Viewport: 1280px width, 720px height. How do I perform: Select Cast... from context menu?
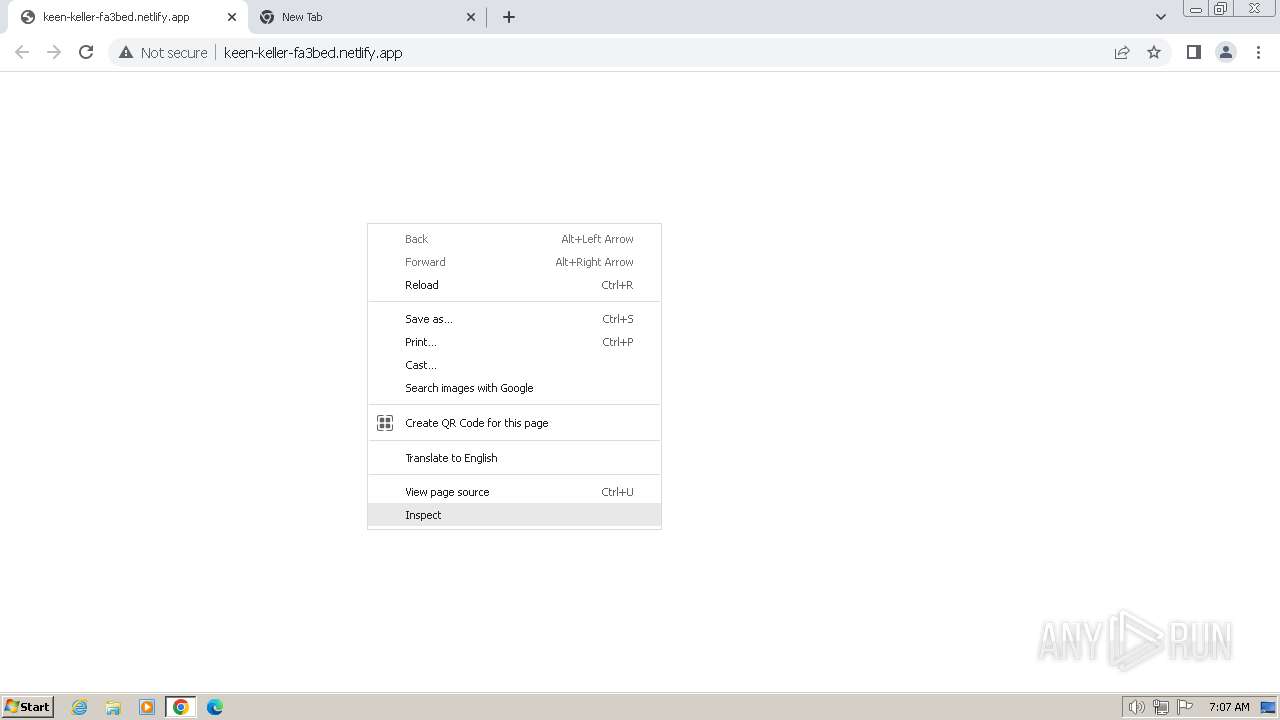point(514,365)
